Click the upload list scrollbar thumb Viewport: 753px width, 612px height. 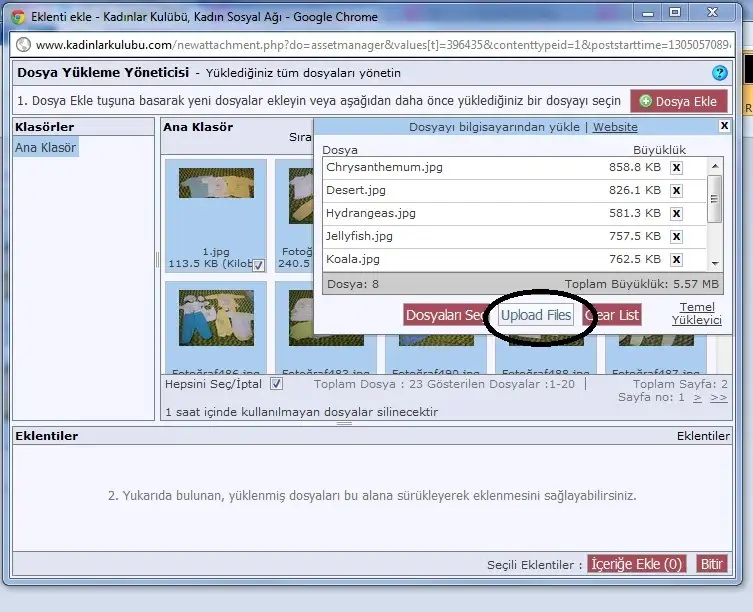715,199
